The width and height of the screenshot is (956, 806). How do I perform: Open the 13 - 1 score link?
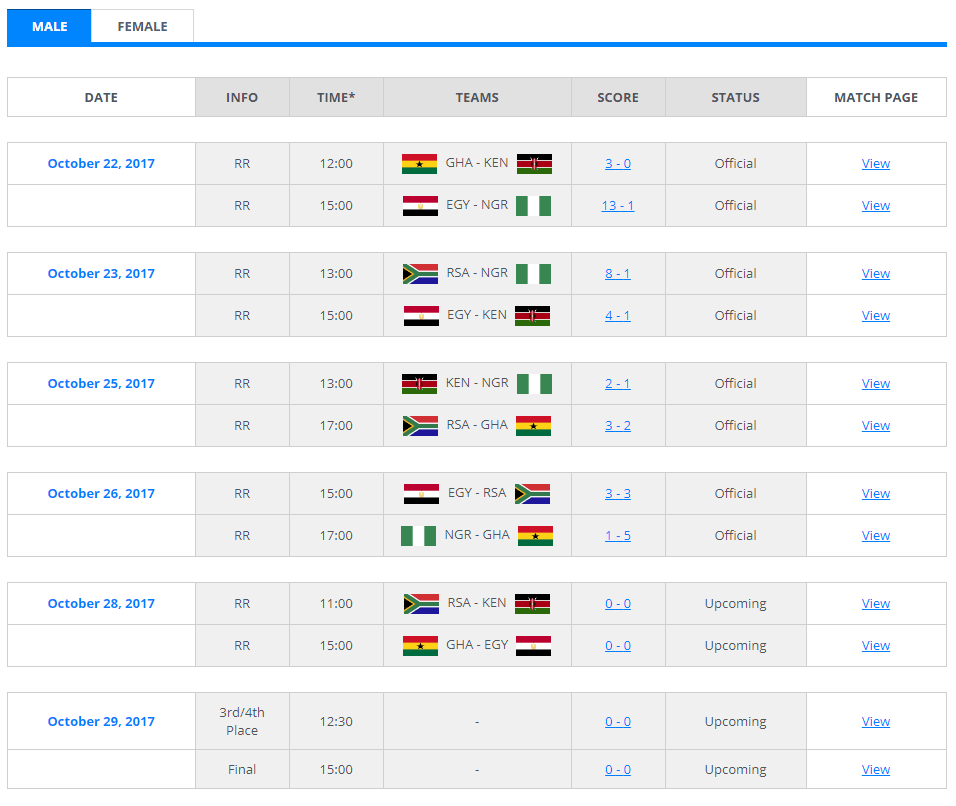618,206
